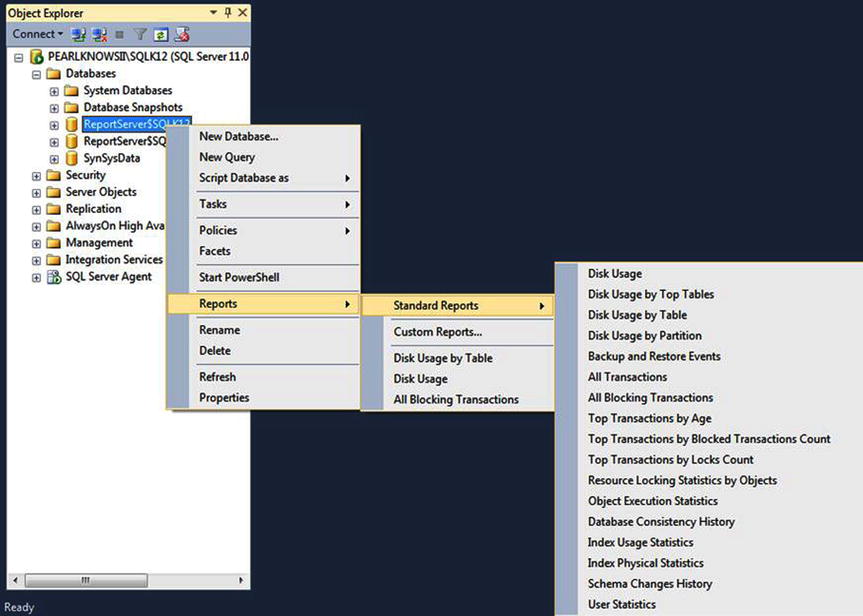
Task: Select Rename in the context menu
Action: click(264, 330)
